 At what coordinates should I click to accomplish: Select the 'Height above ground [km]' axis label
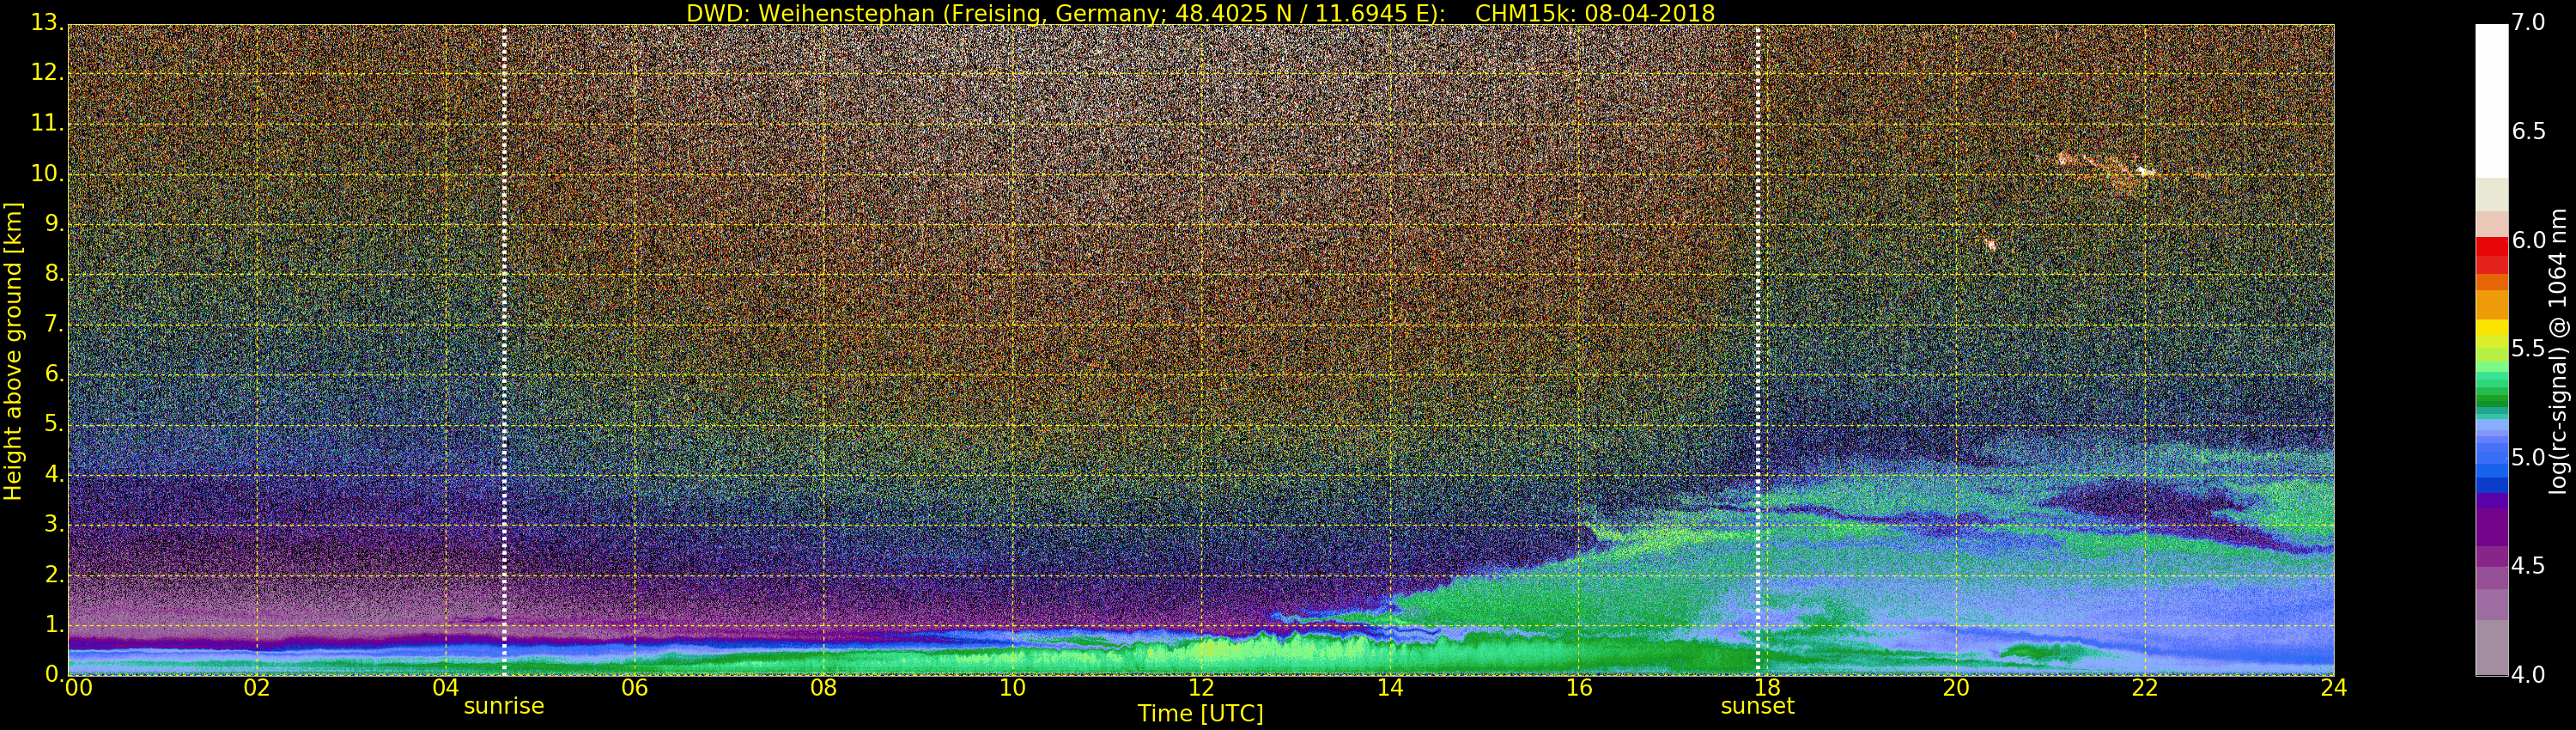click(13, 351)
